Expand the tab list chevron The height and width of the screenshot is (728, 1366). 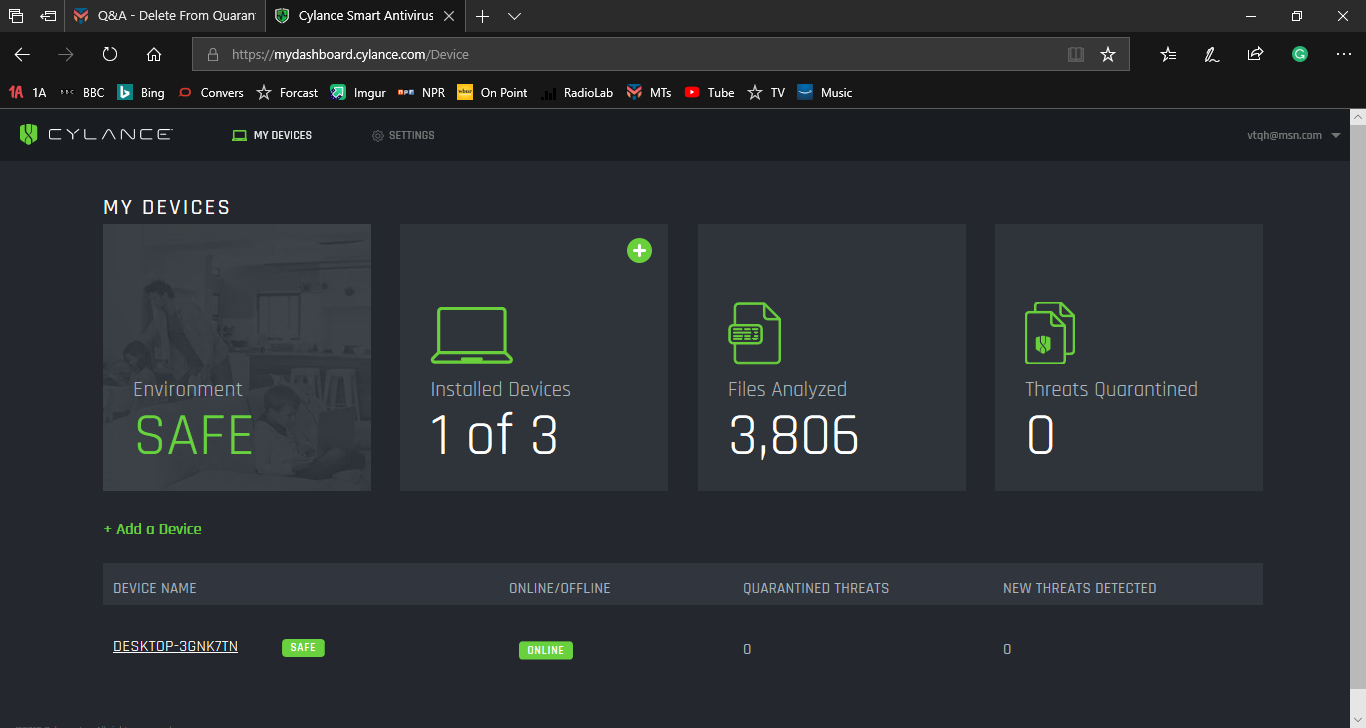[515, 16]
